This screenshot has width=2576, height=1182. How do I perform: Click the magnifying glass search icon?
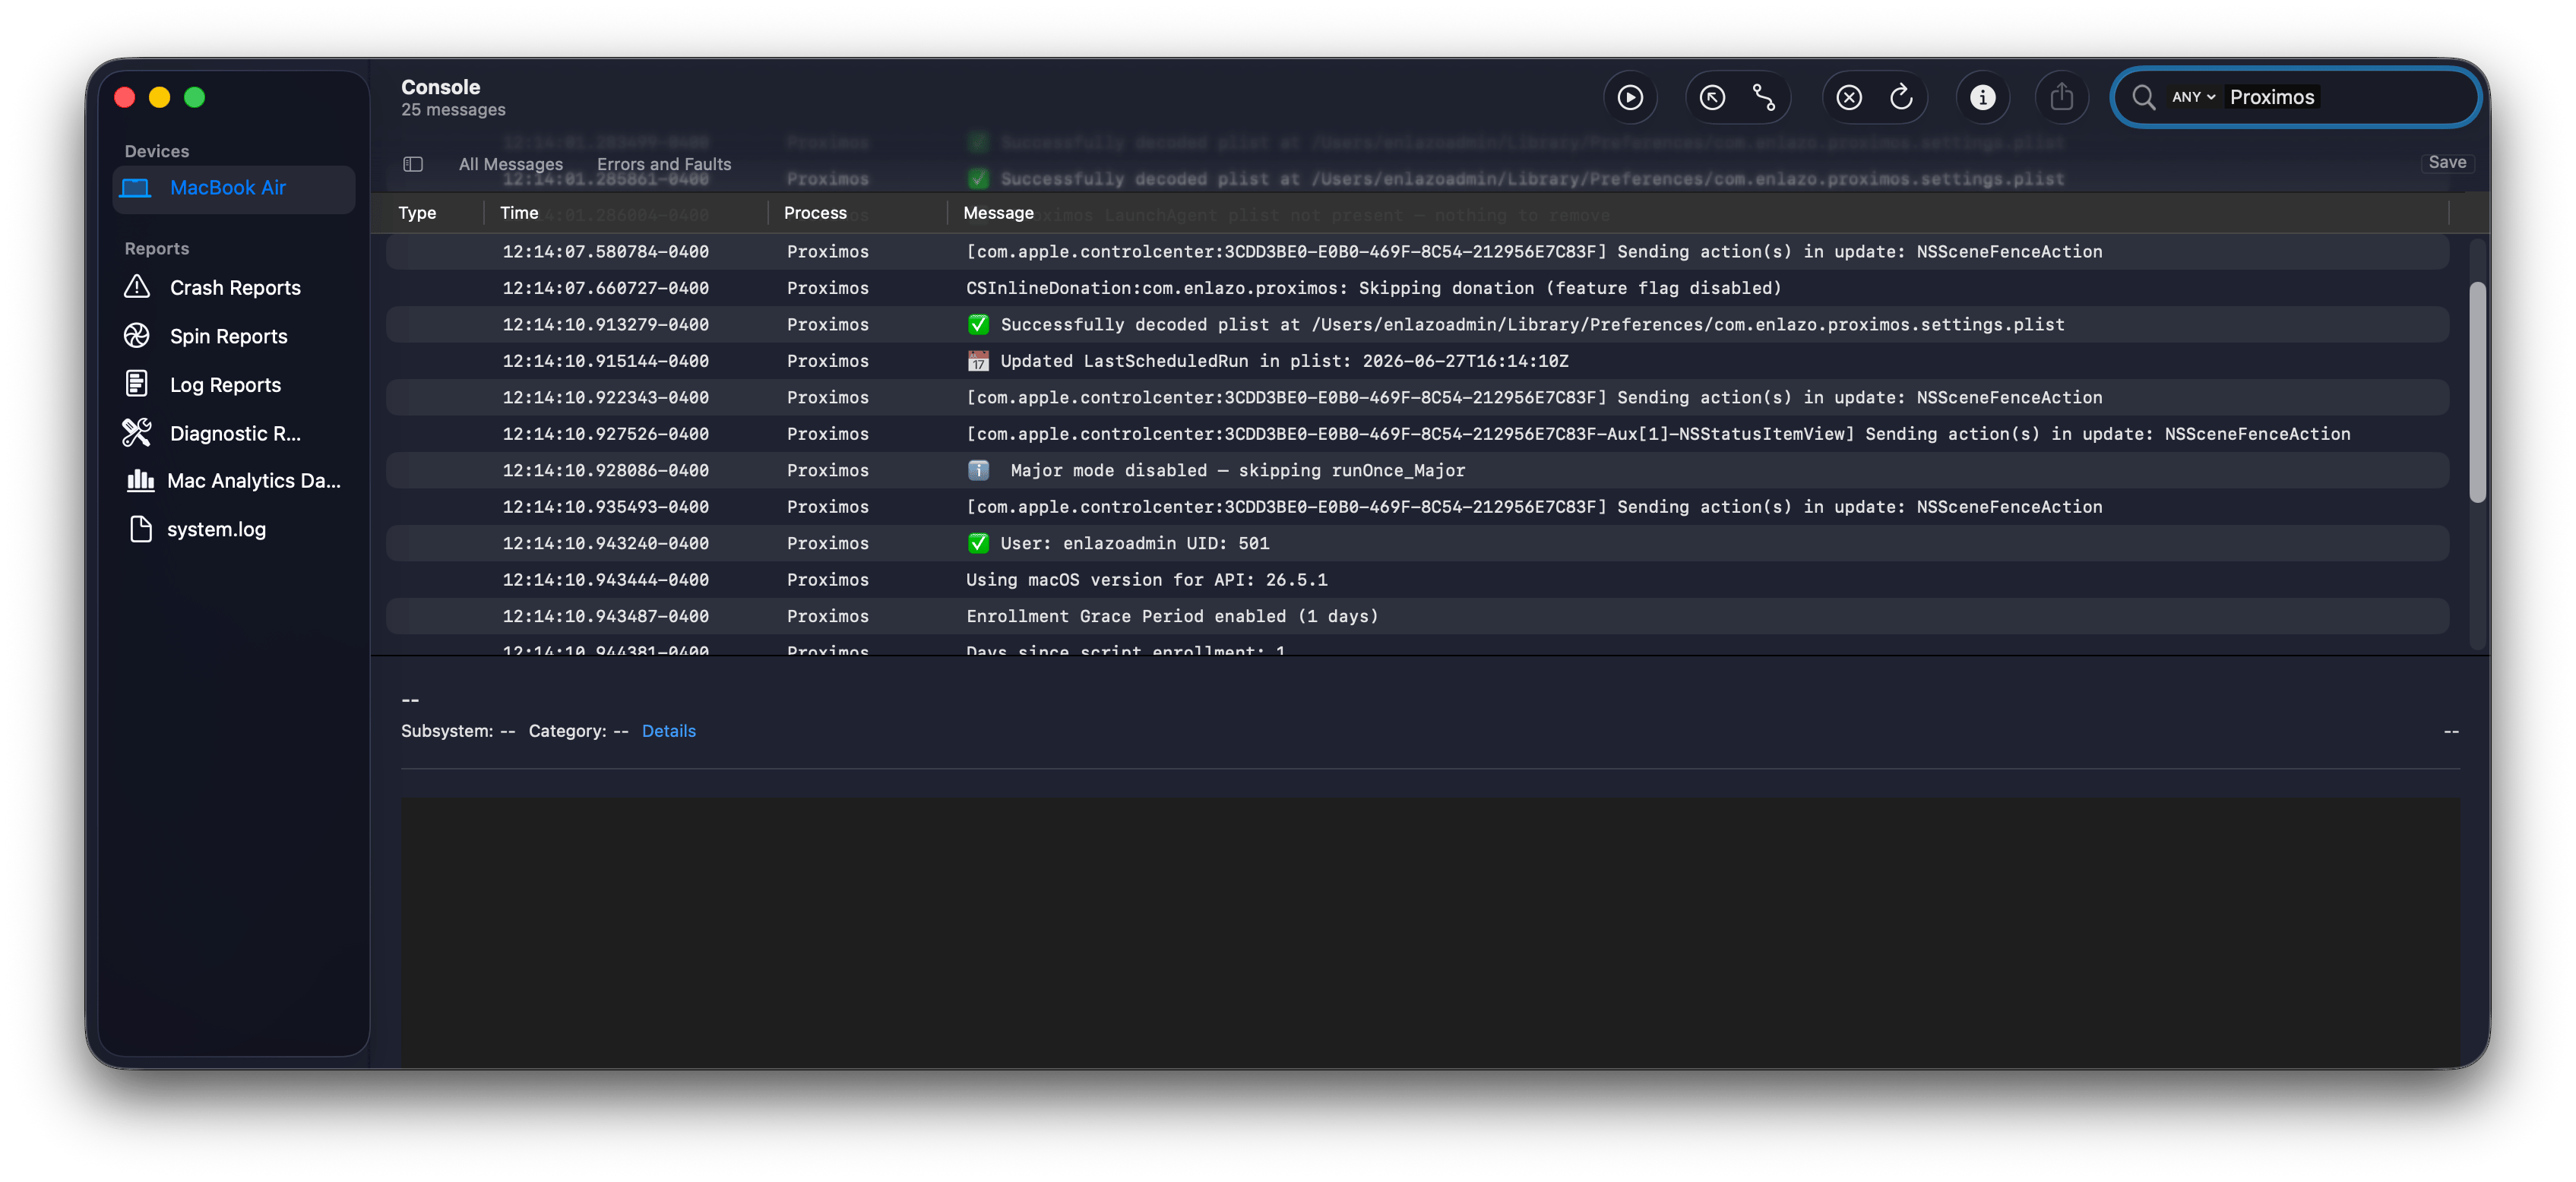(x=2143, y=97)
